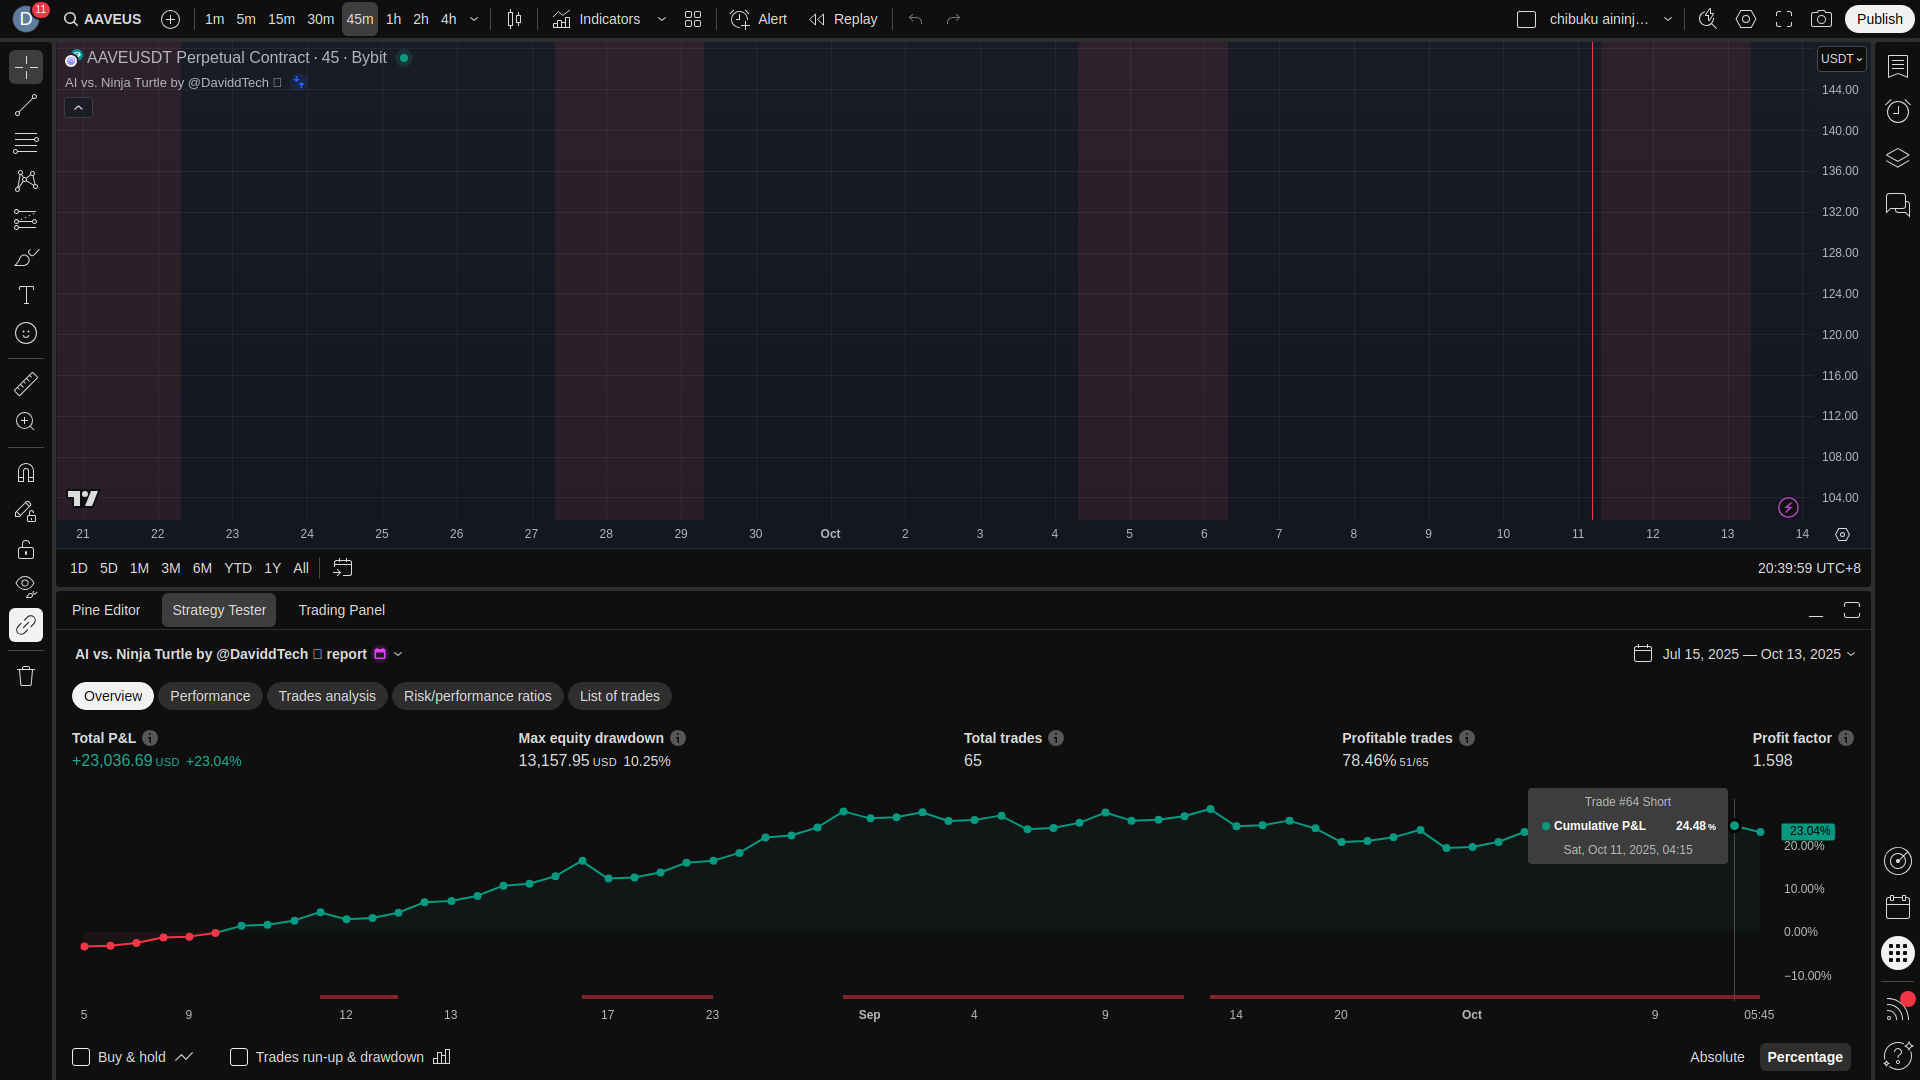Select the trend line drawing tool
The height and width of the screenshot is (1080, 1920).
[x=26, y=105]
